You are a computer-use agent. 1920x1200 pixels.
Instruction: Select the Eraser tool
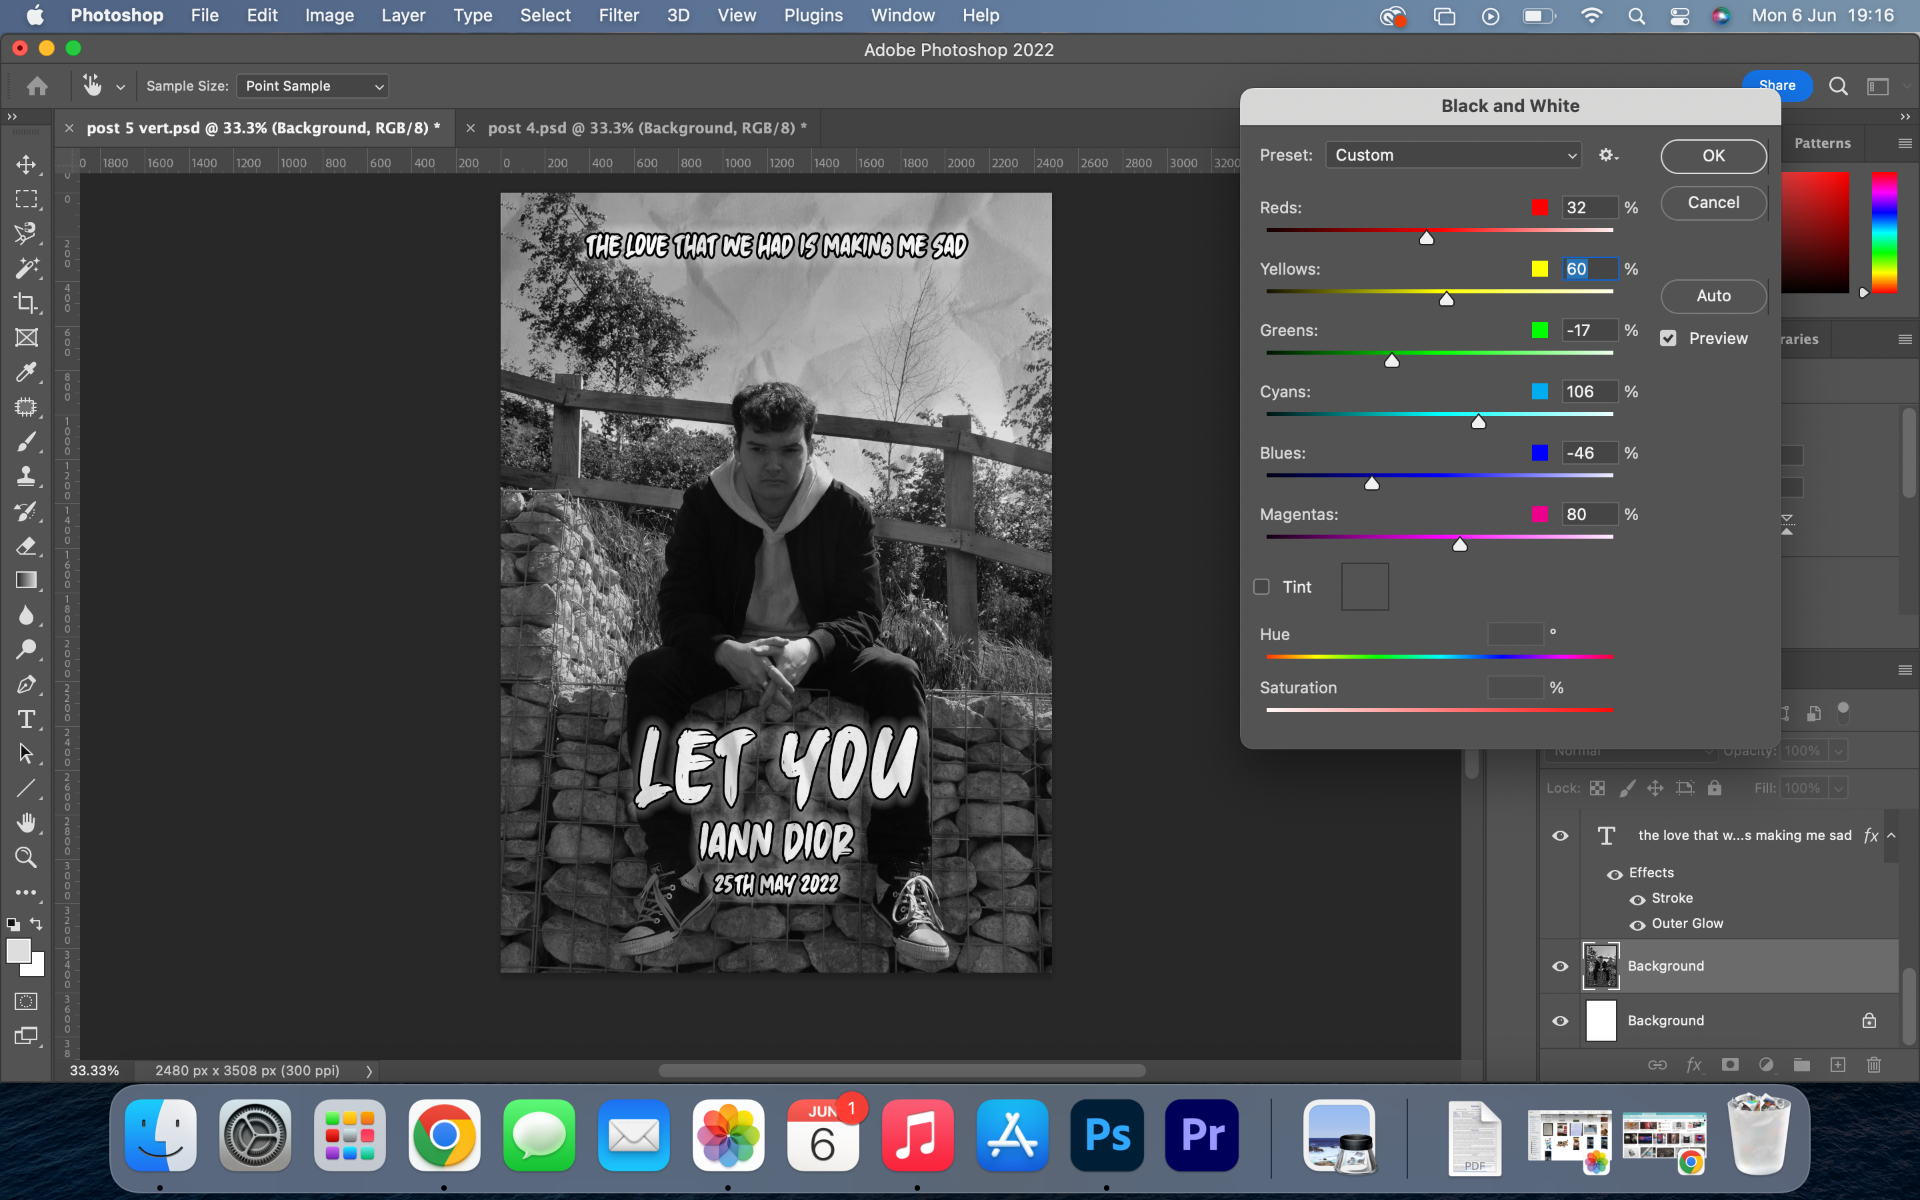coord(27,546)
